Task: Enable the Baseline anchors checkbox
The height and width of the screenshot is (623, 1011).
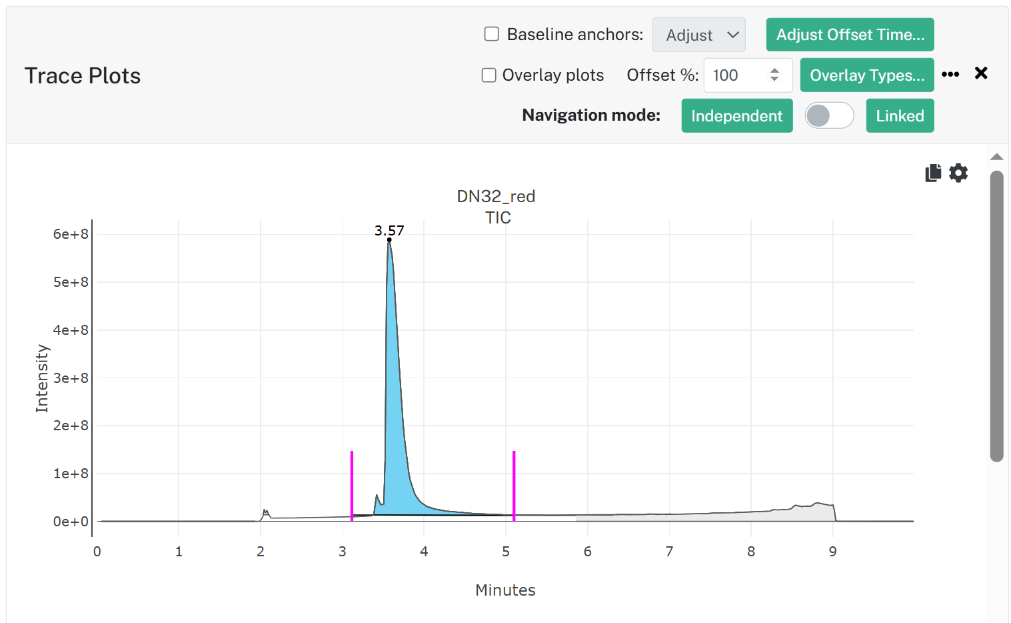Action: click(x=492, y=34)
